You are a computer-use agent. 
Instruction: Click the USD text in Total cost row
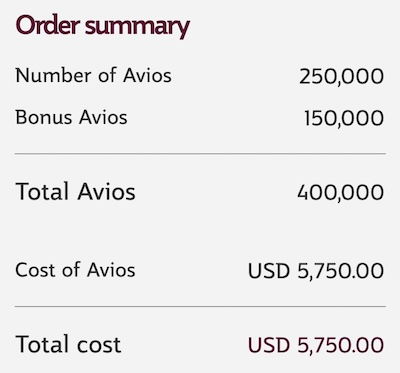point(269,345)
